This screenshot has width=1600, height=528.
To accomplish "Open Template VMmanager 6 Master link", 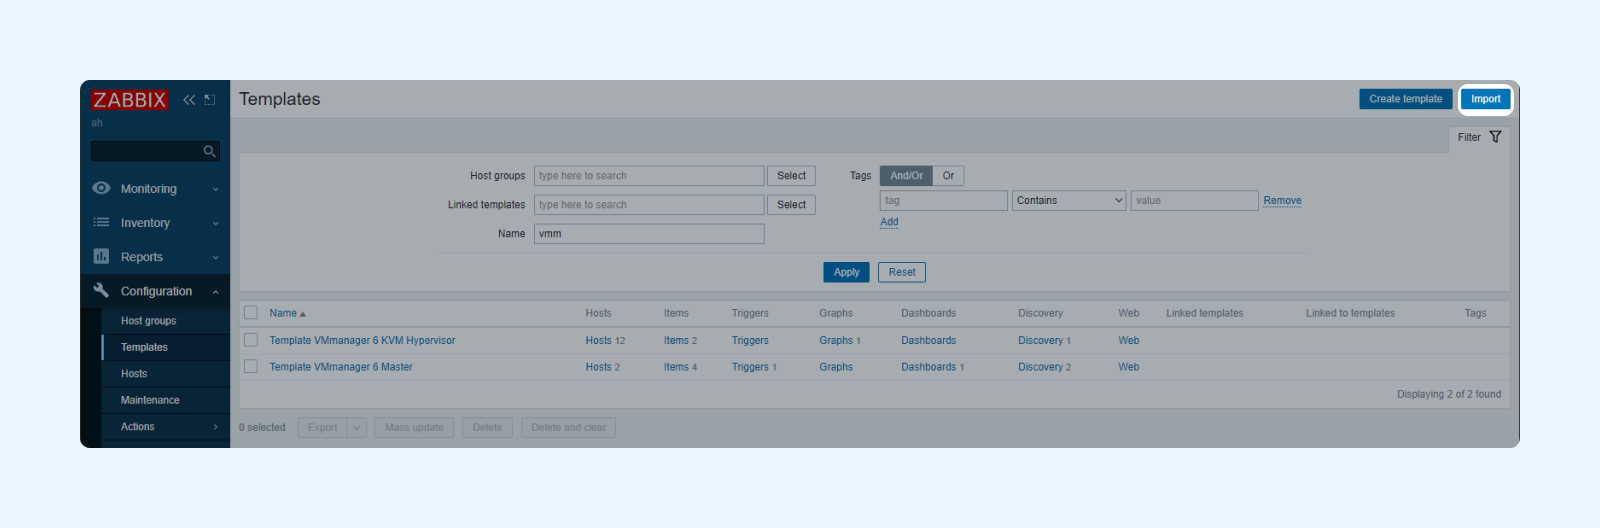I will click(x=341, y=367).
